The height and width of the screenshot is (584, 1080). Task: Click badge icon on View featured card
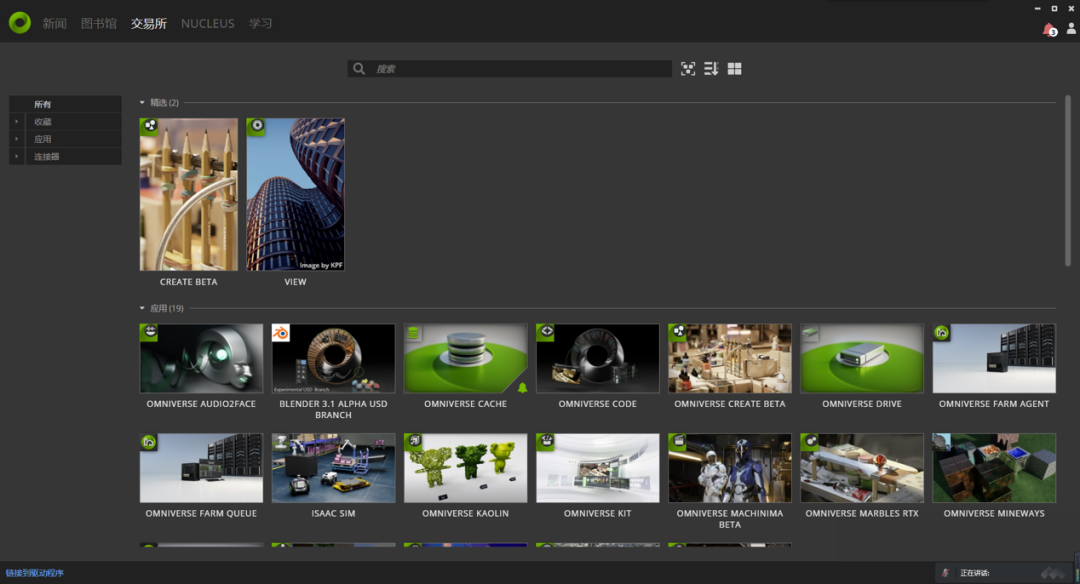(256, 126)
